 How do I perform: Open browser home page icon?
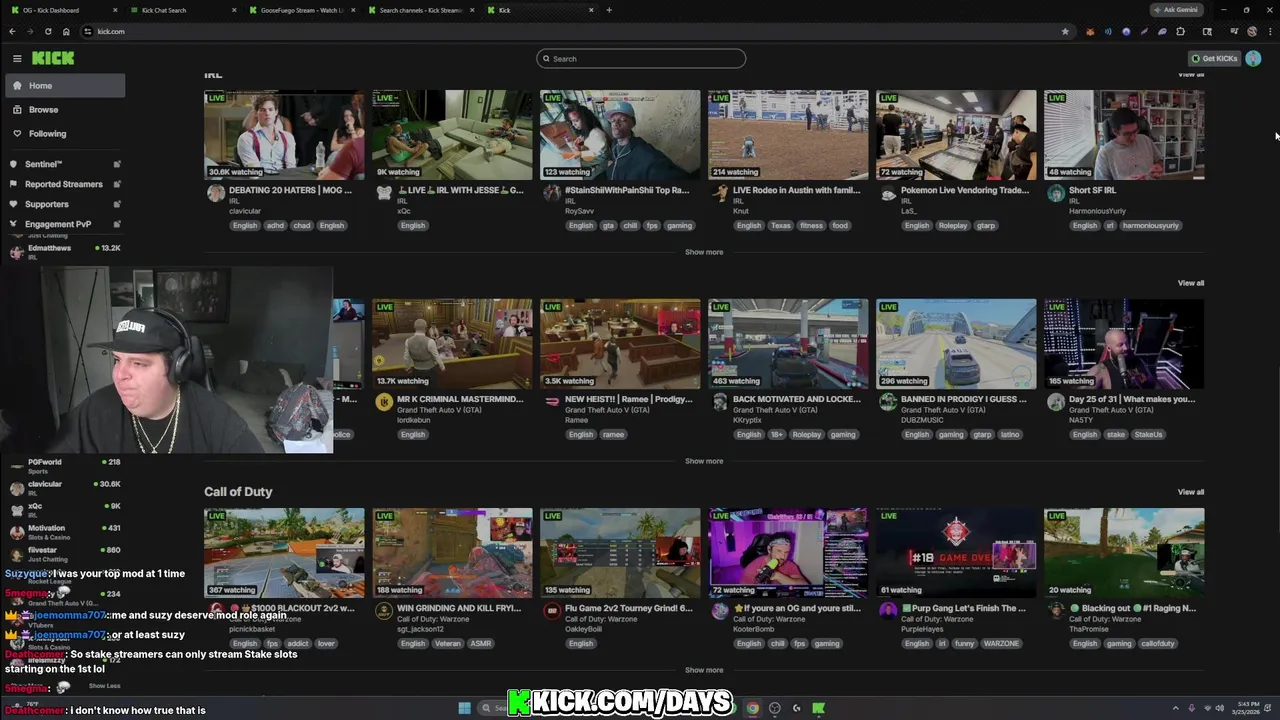click(x=66, y=31)
